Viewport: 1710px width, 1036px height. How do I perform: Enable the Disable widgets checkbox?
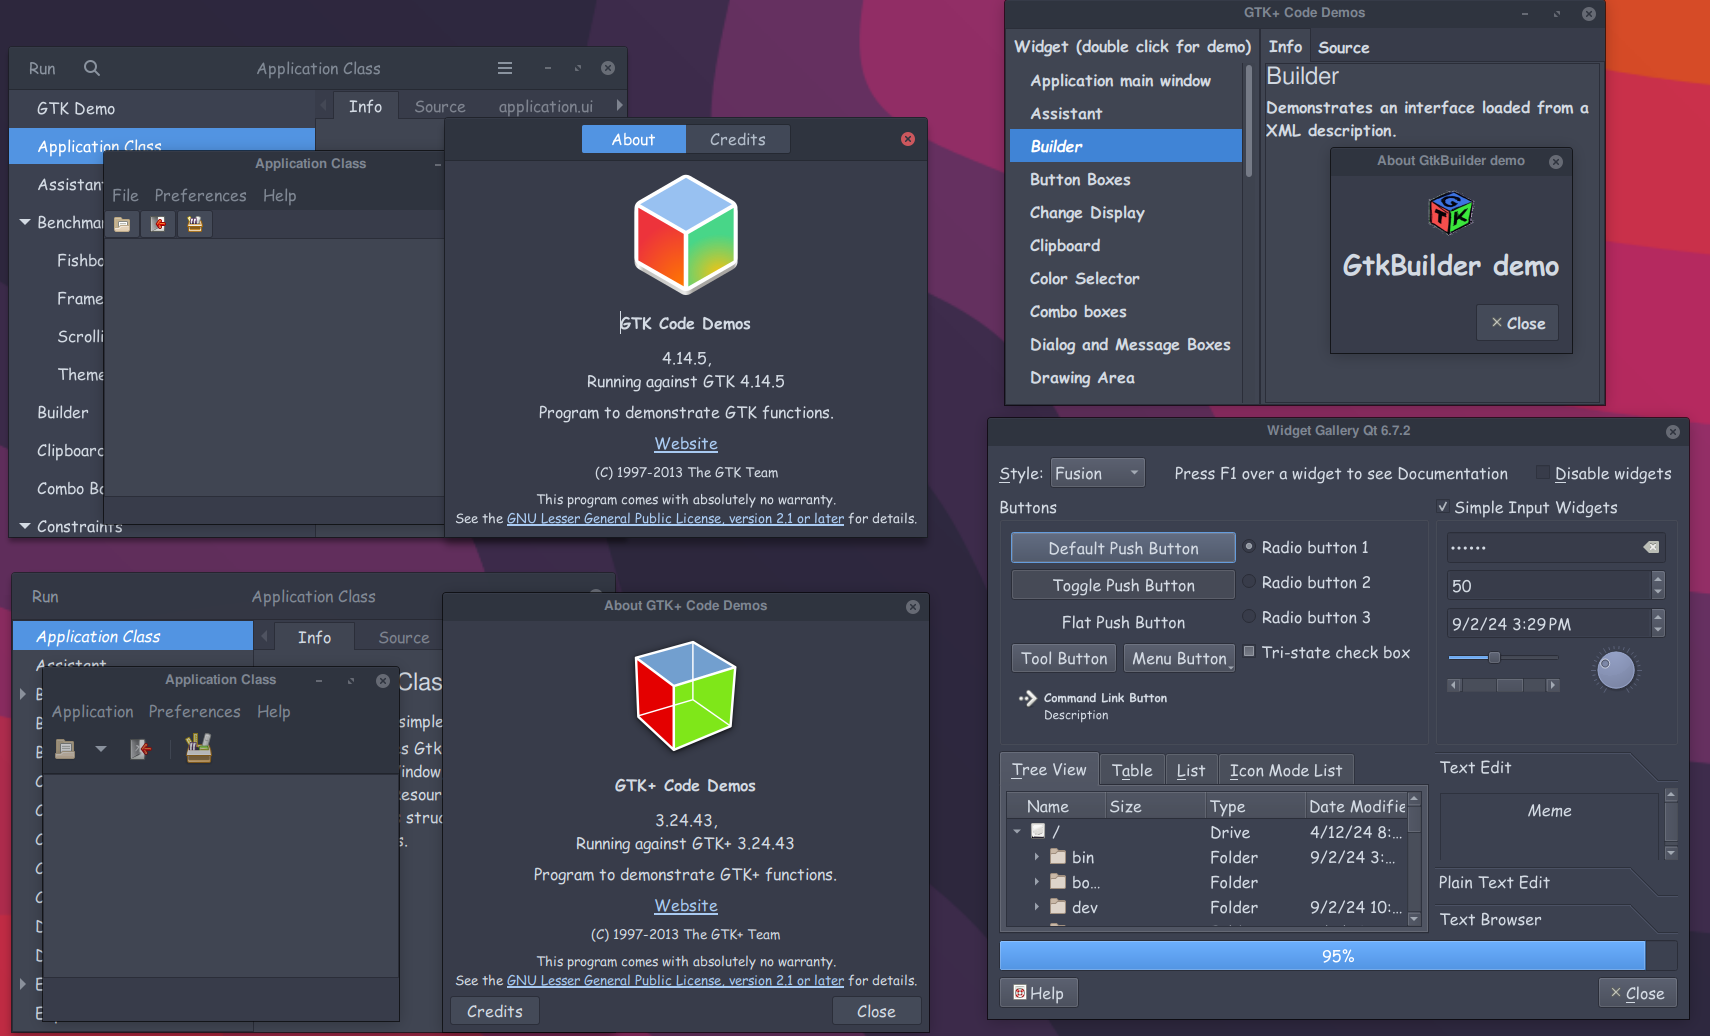coord(1604,474)
